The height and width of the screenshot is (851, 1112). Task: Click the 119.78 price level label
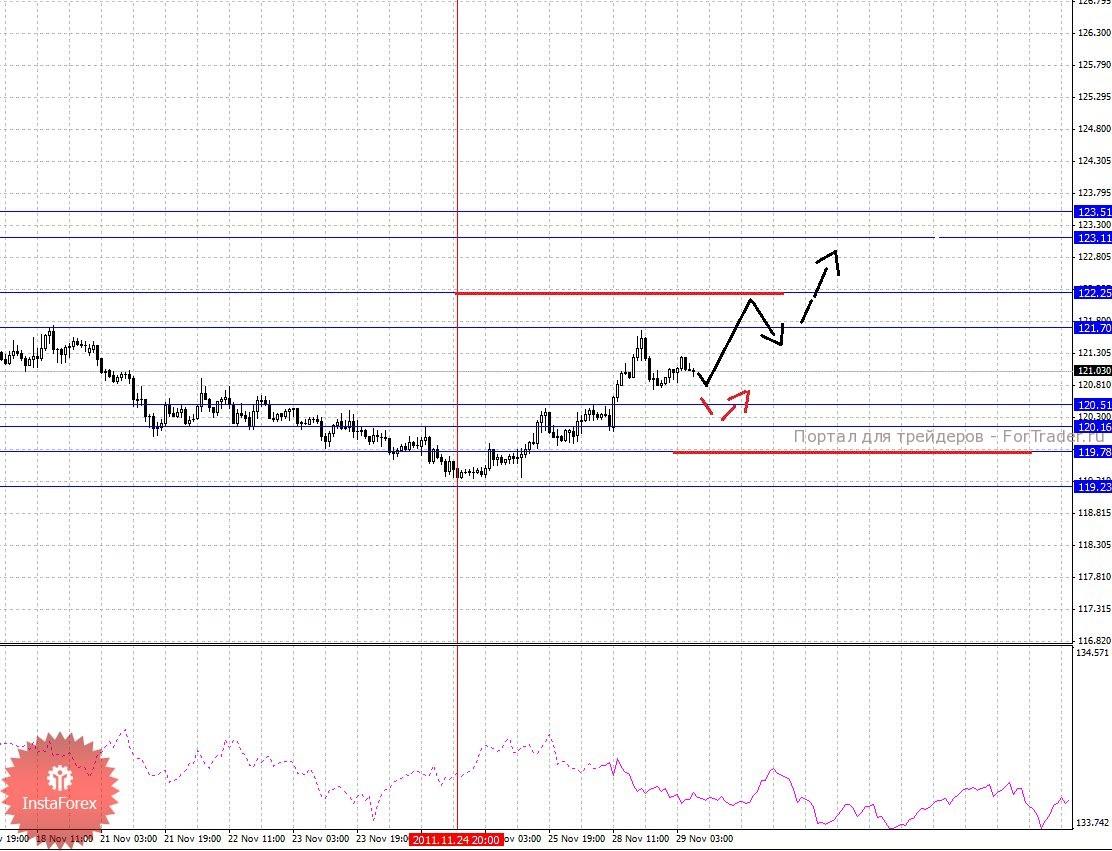click(1094, 452)
